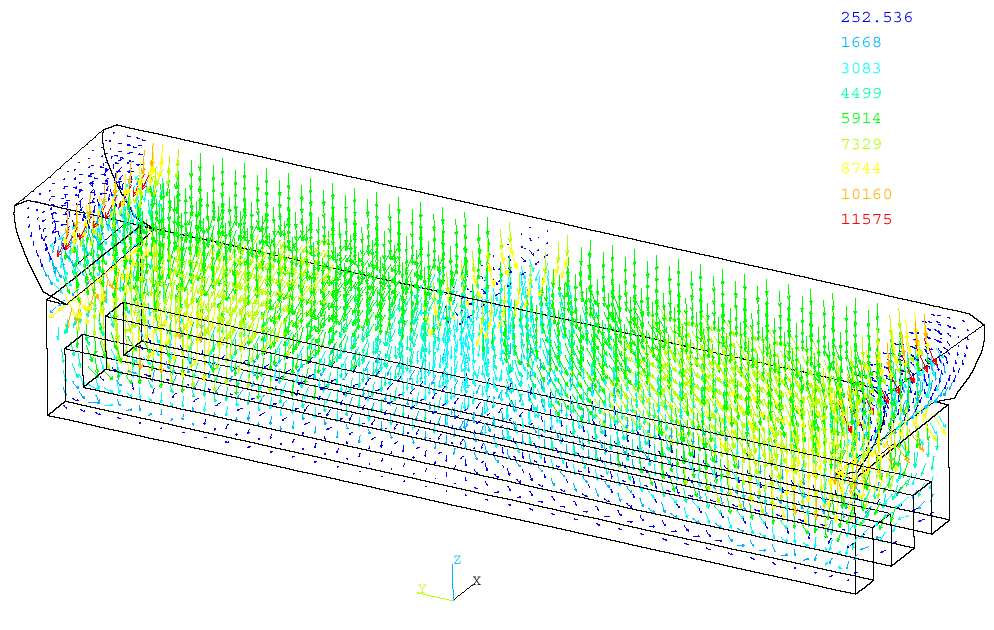Click the X axis label on the triad
The image size is (994, 630).
point(477,580)
